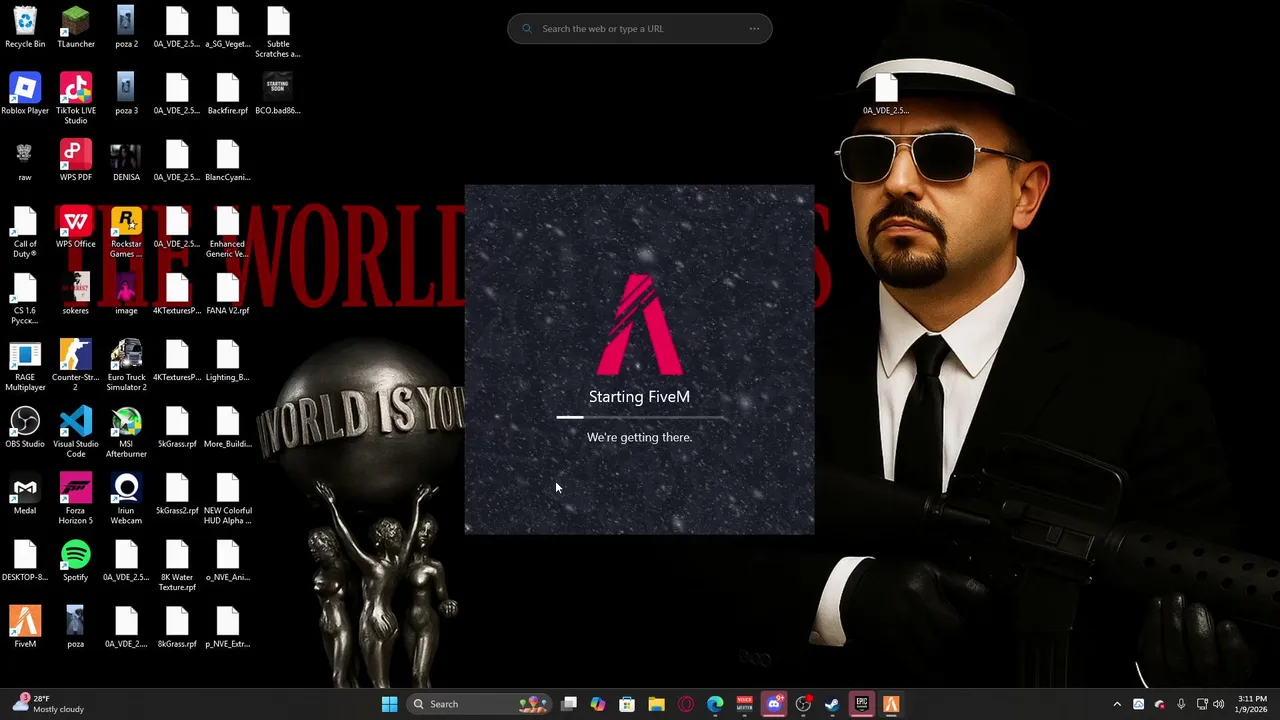The height and width of the screenshot is (720, 1280).
Task: Open Microsoft Edge from taskbar
Action: tap(715, 704)
